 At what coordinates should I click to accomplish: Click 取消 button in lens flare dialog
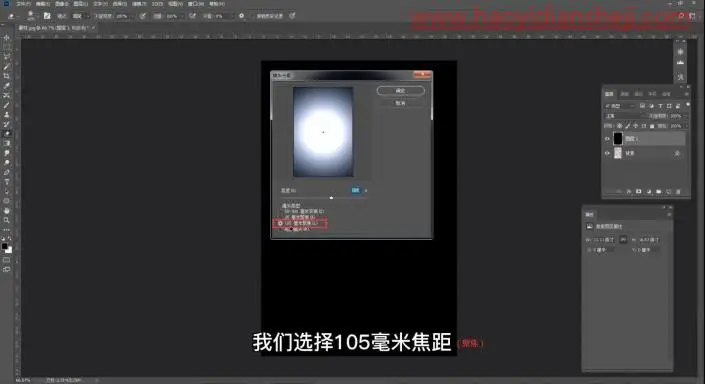click(x=400, y=103)
